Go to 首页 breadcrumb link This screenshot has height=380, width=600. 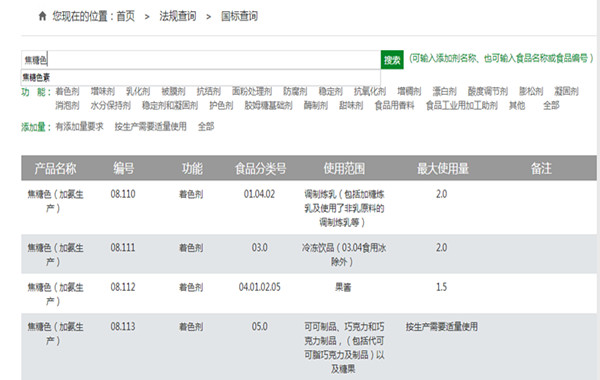point(126,16)
